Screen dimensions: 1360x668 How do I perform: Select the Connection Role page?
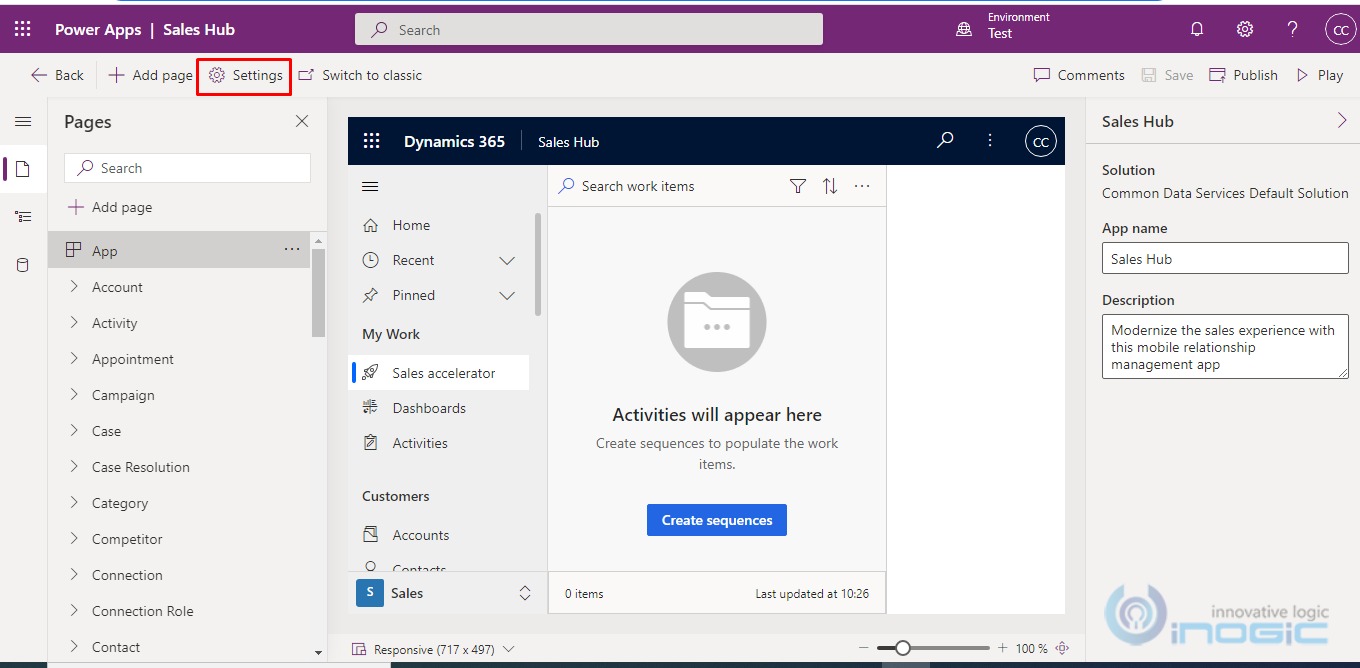point(143,611)
